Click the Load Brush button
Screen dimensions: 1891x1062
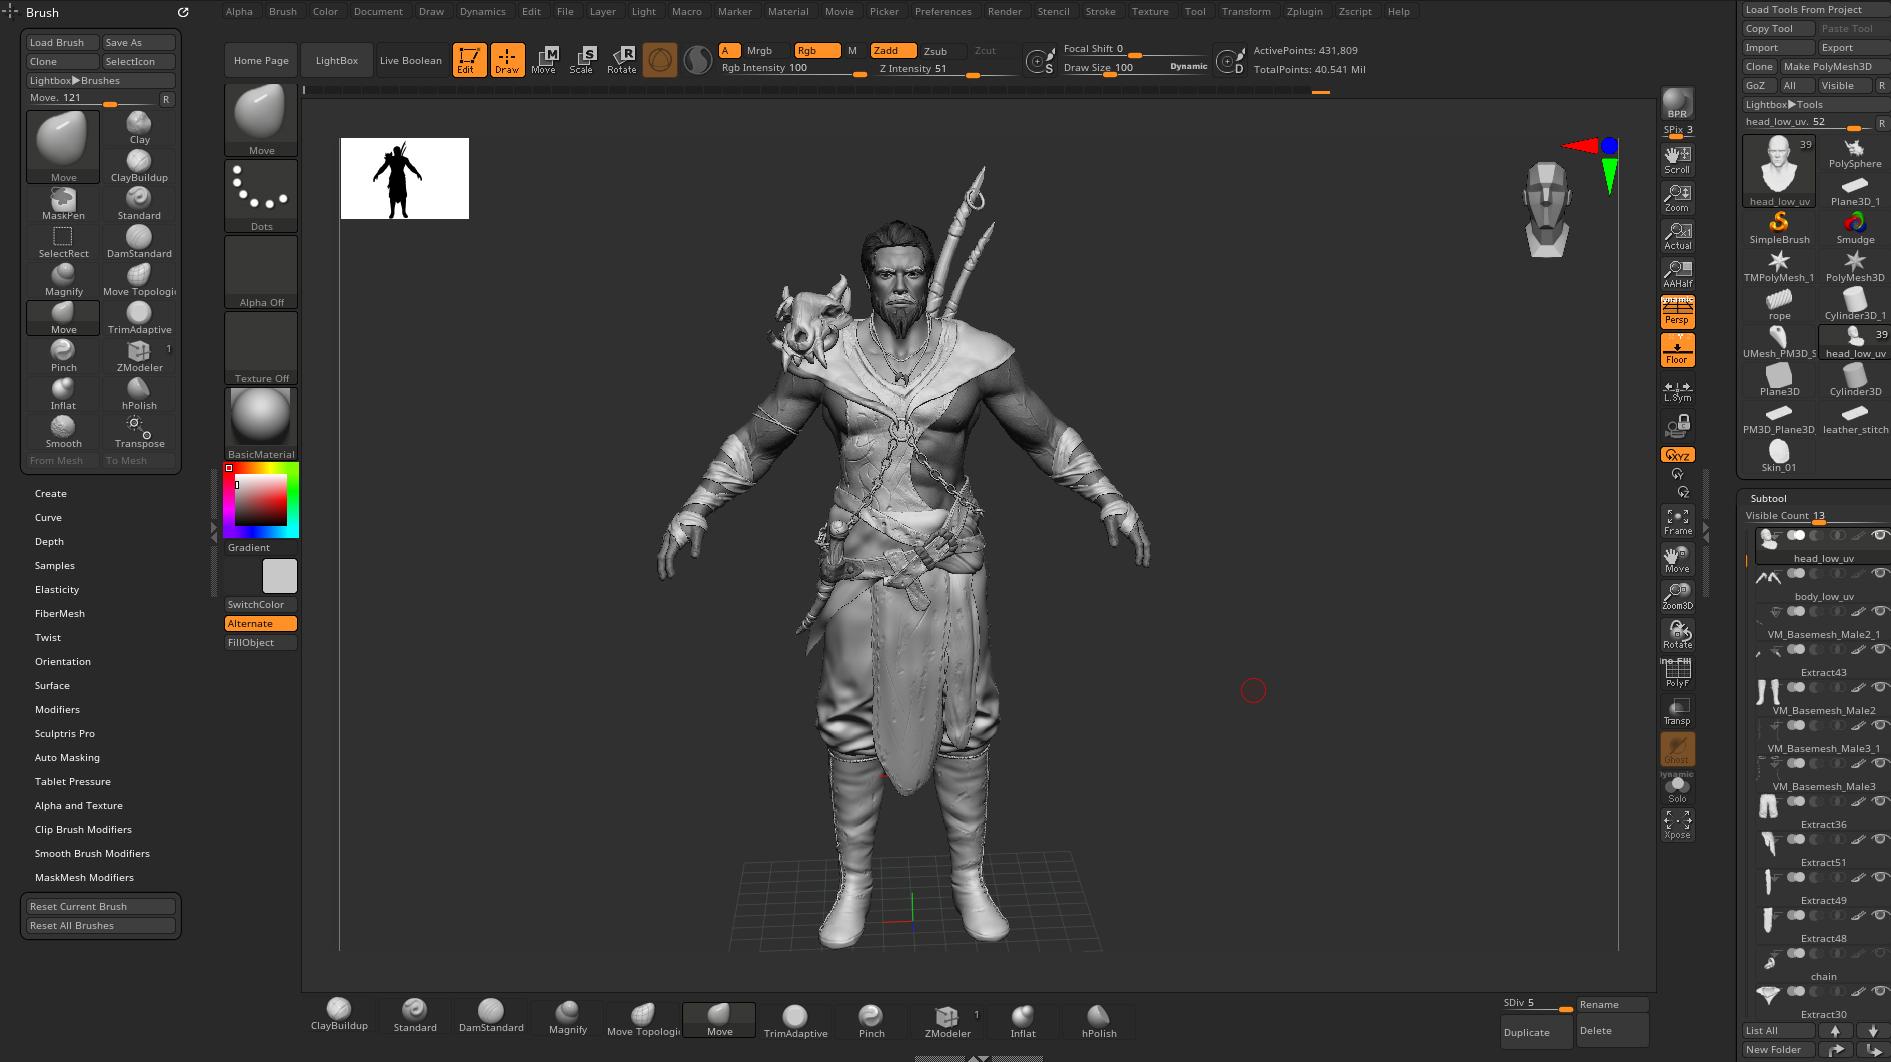coord(62,43)
